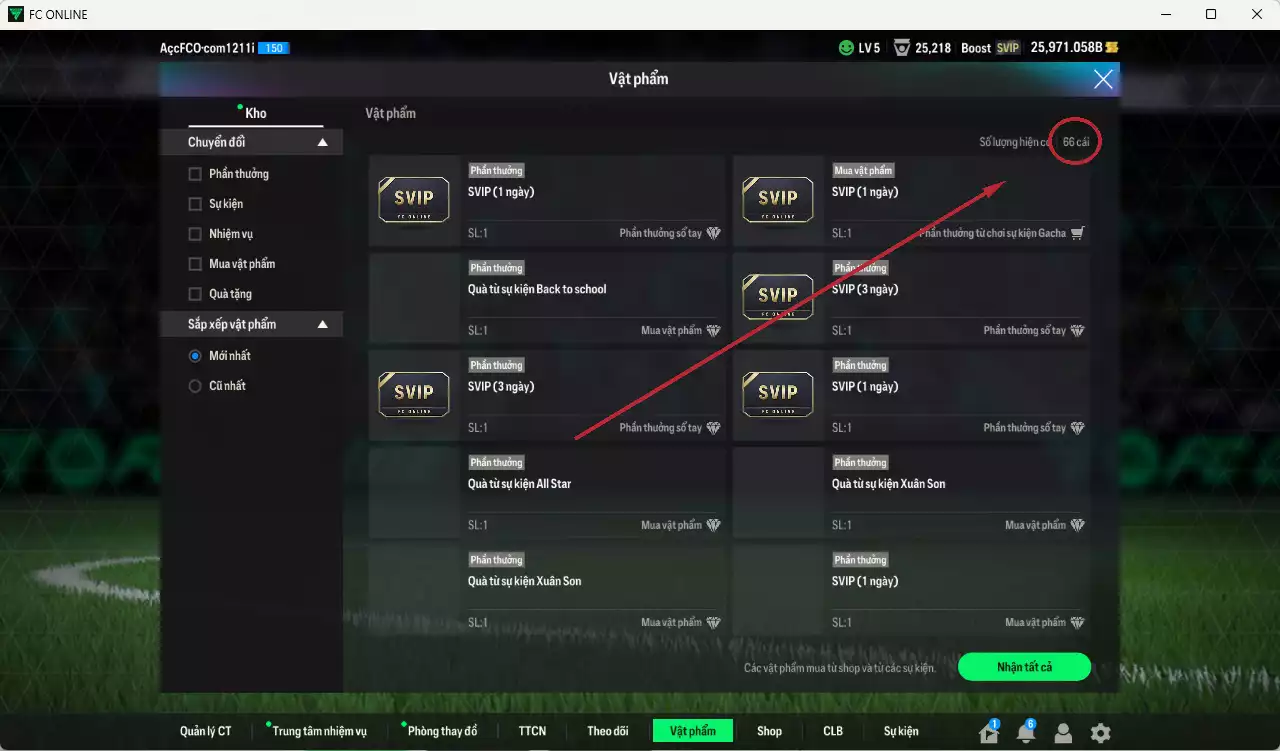Screen dimensions: 1280x751
Task: Go to Trung tâm nhiệm vụ menu
Action: click(319, 731)
